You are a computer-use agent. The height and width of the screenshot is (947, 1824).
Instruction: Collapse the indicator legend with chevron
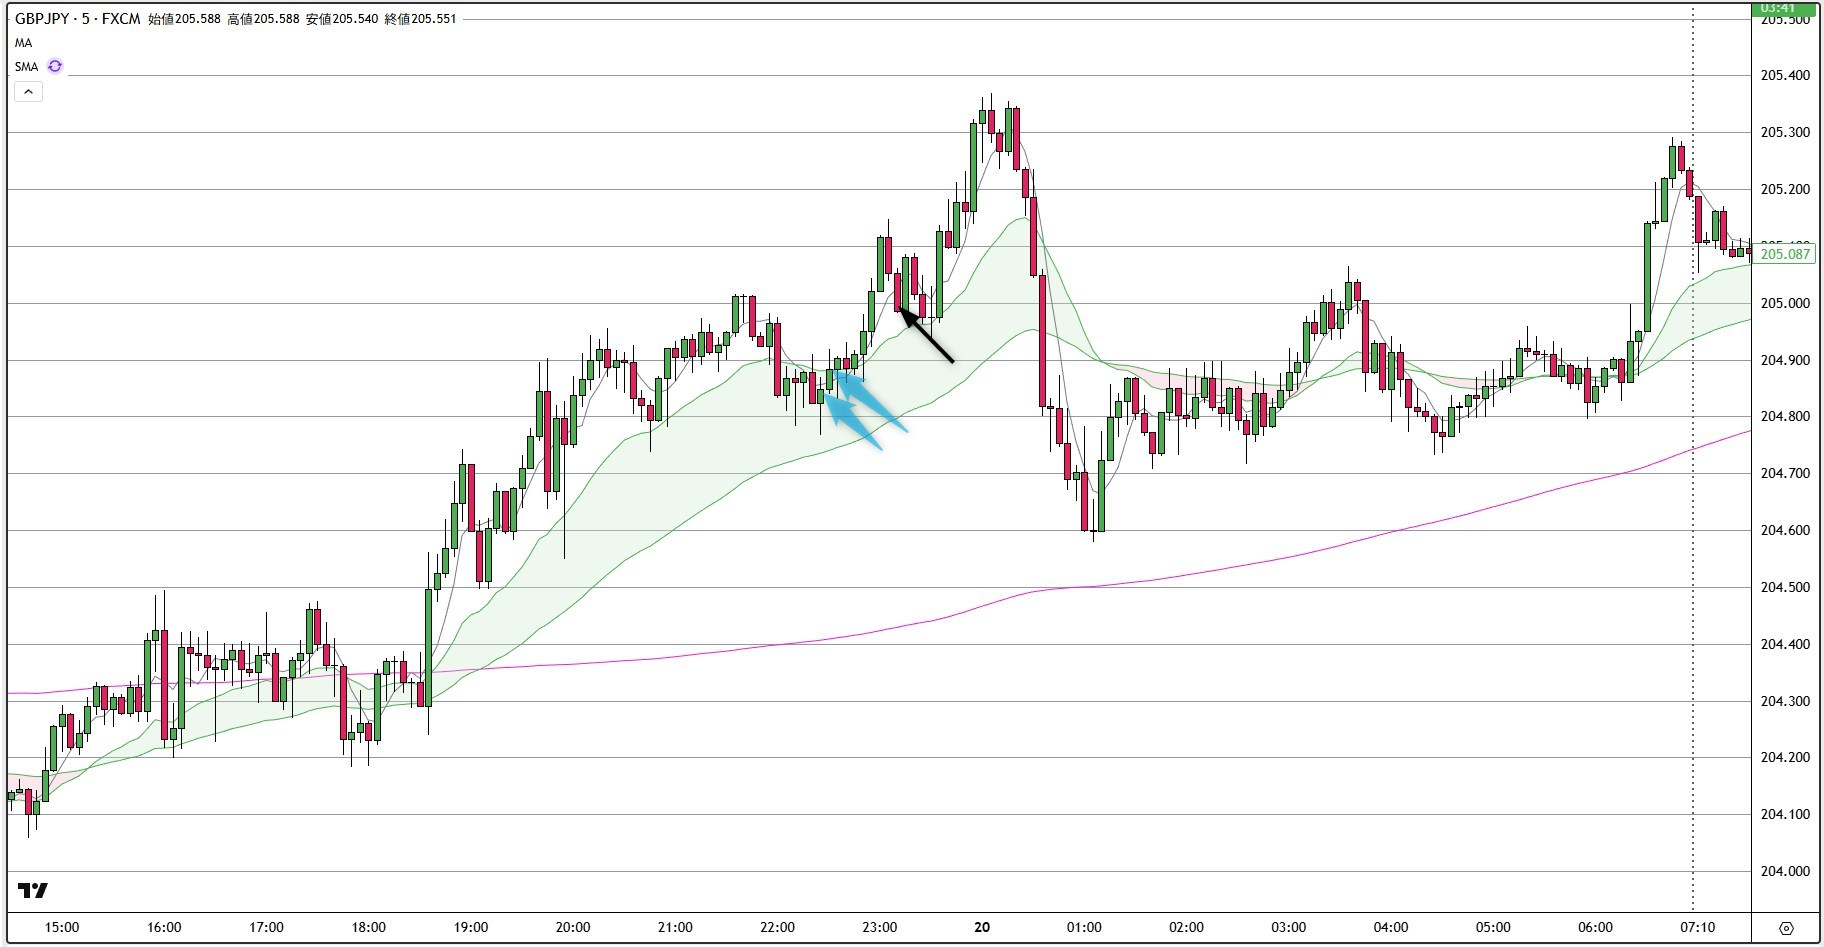28,92
